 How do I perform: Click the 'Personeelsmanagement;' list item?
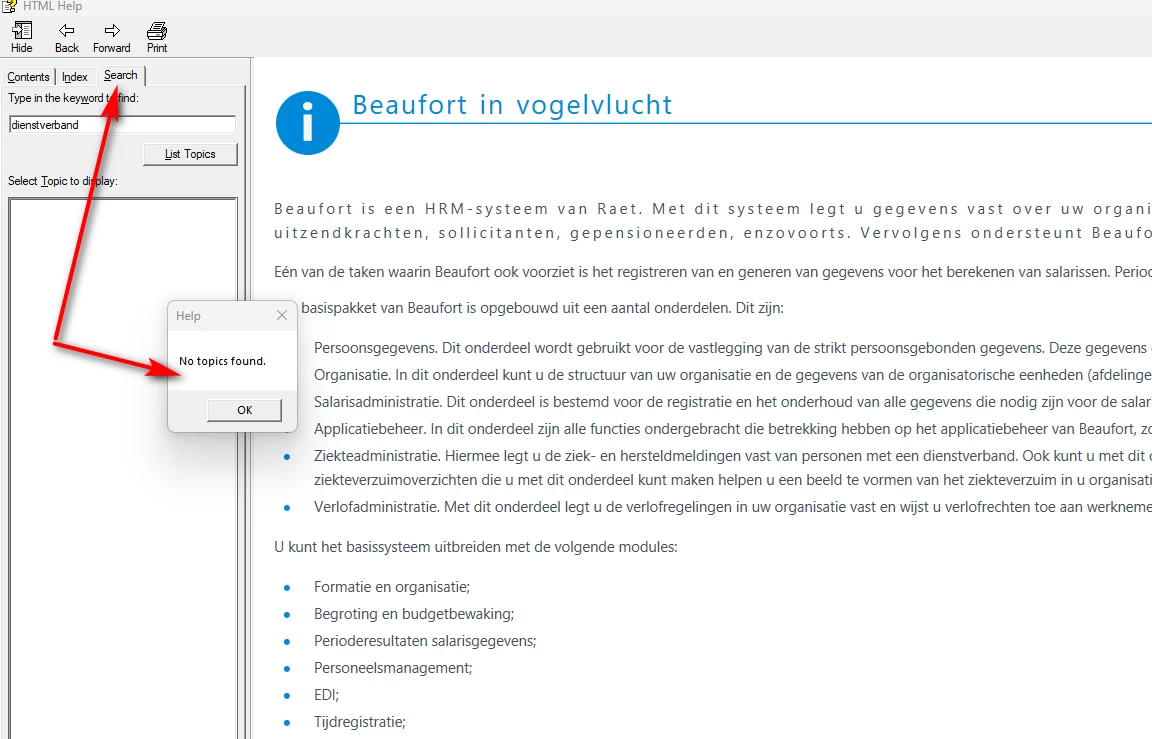click(393, 668)
